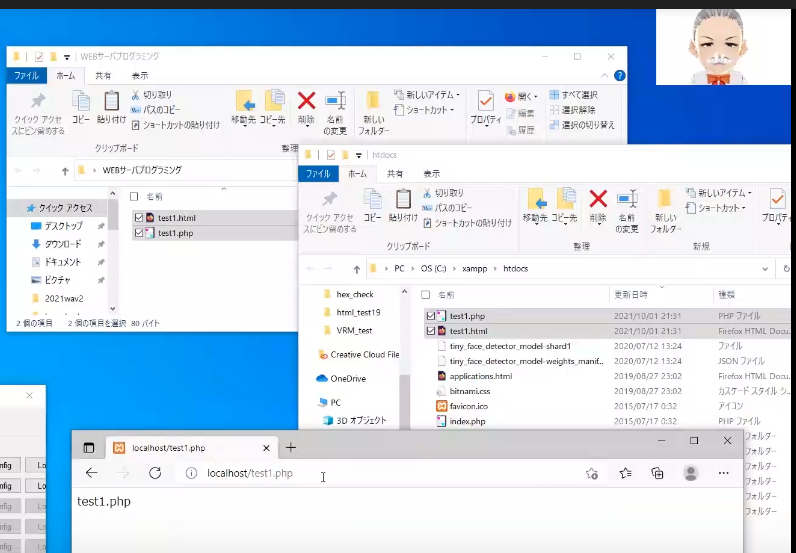This screenshot has height=553, width=796.
Task: Pin to Quick Access in htdocs window
Action: pos(330,199)
